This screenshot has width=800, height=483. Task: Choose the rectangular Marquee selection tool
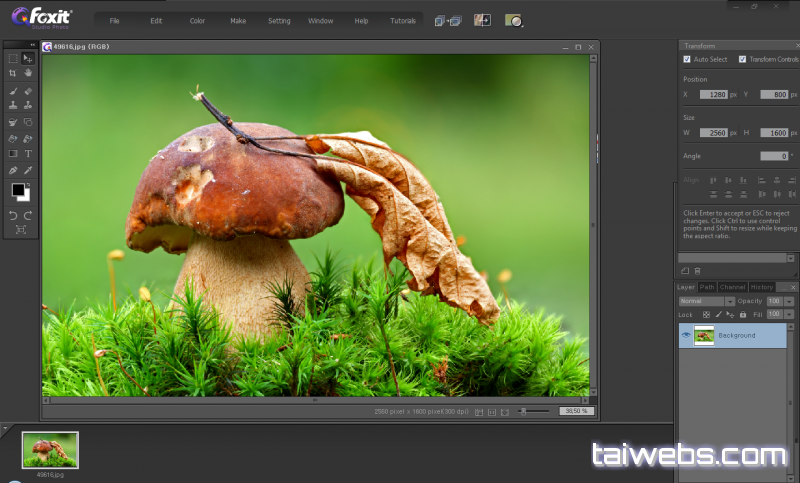[12, 58]
